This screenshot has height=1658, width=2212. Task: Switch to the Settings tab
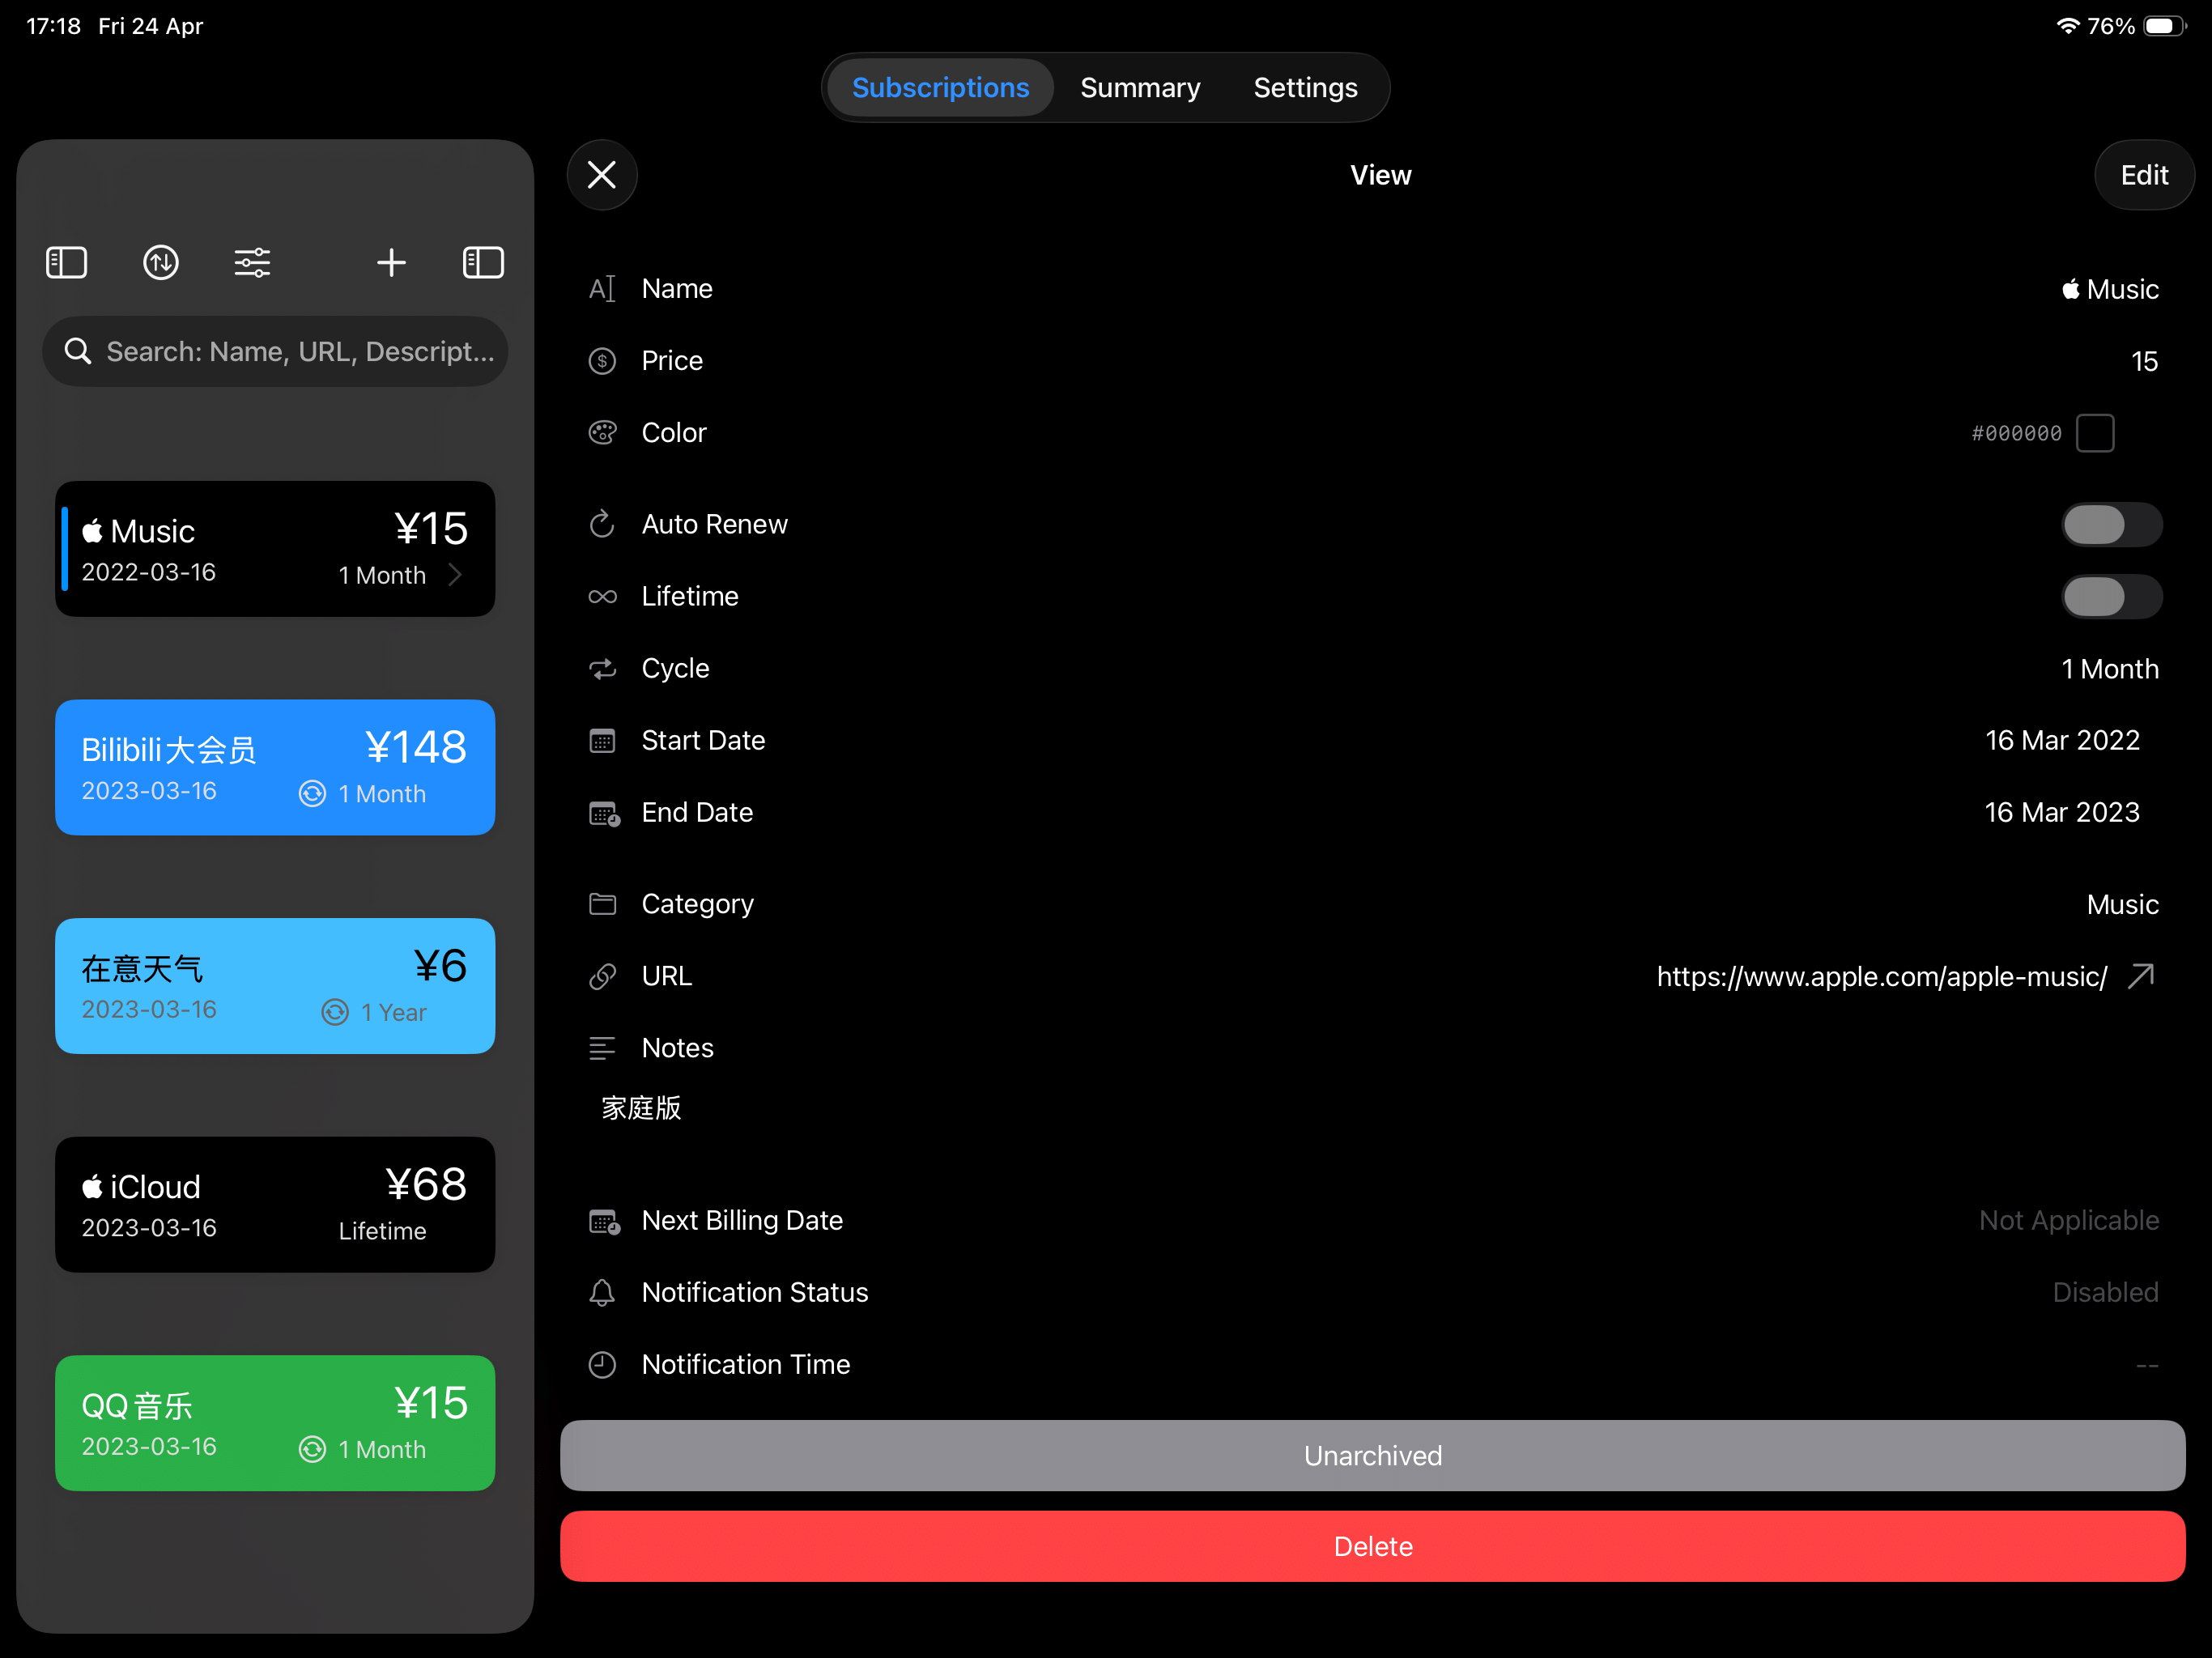(x=1305, y=88)
